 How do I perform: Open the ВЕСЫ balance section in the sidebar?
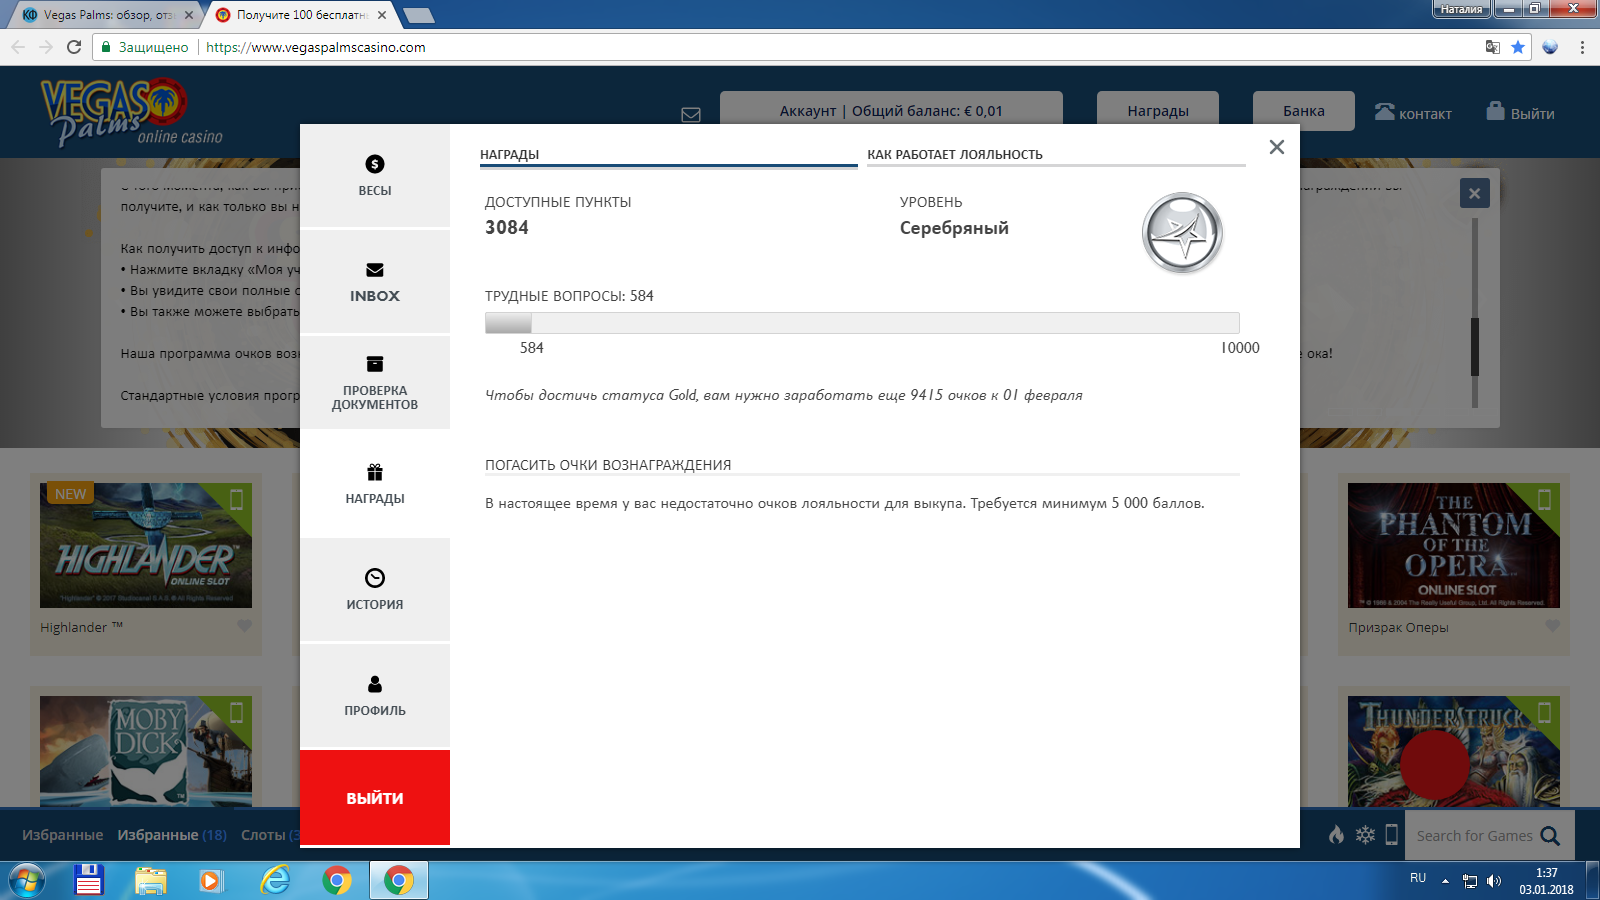375,176
